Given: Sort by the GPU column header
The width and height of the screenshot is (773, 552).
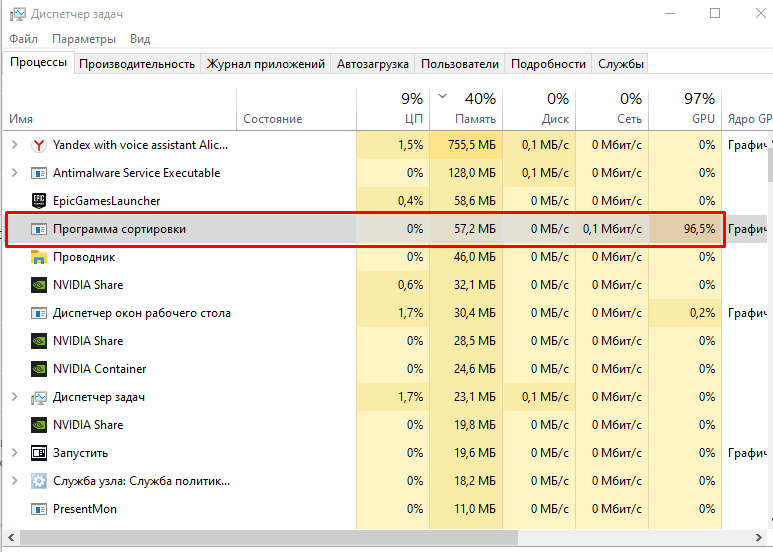Looking at the screenshot, I should coord(685,109).
